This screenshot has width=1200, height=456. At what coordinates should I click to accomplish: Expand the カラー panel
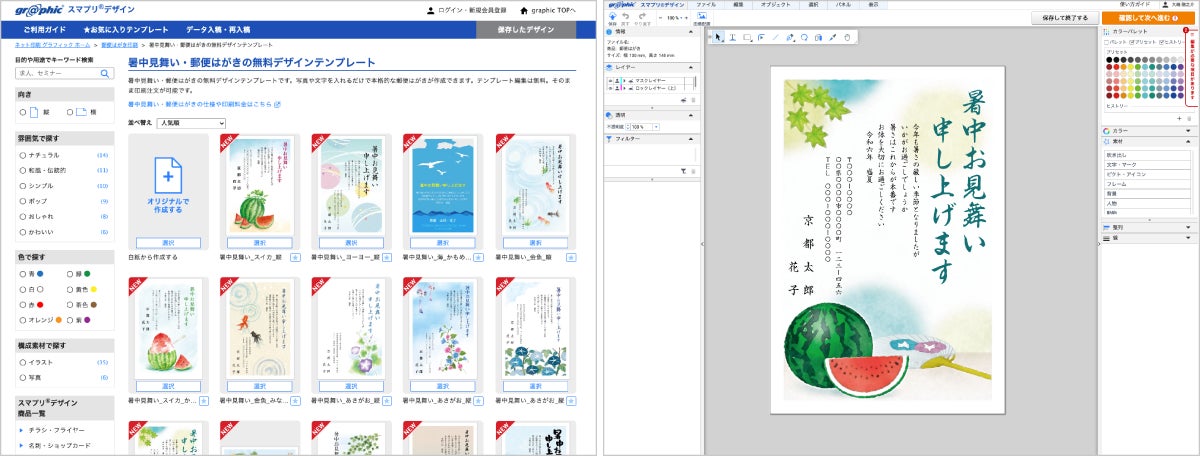pos(1189,131)
